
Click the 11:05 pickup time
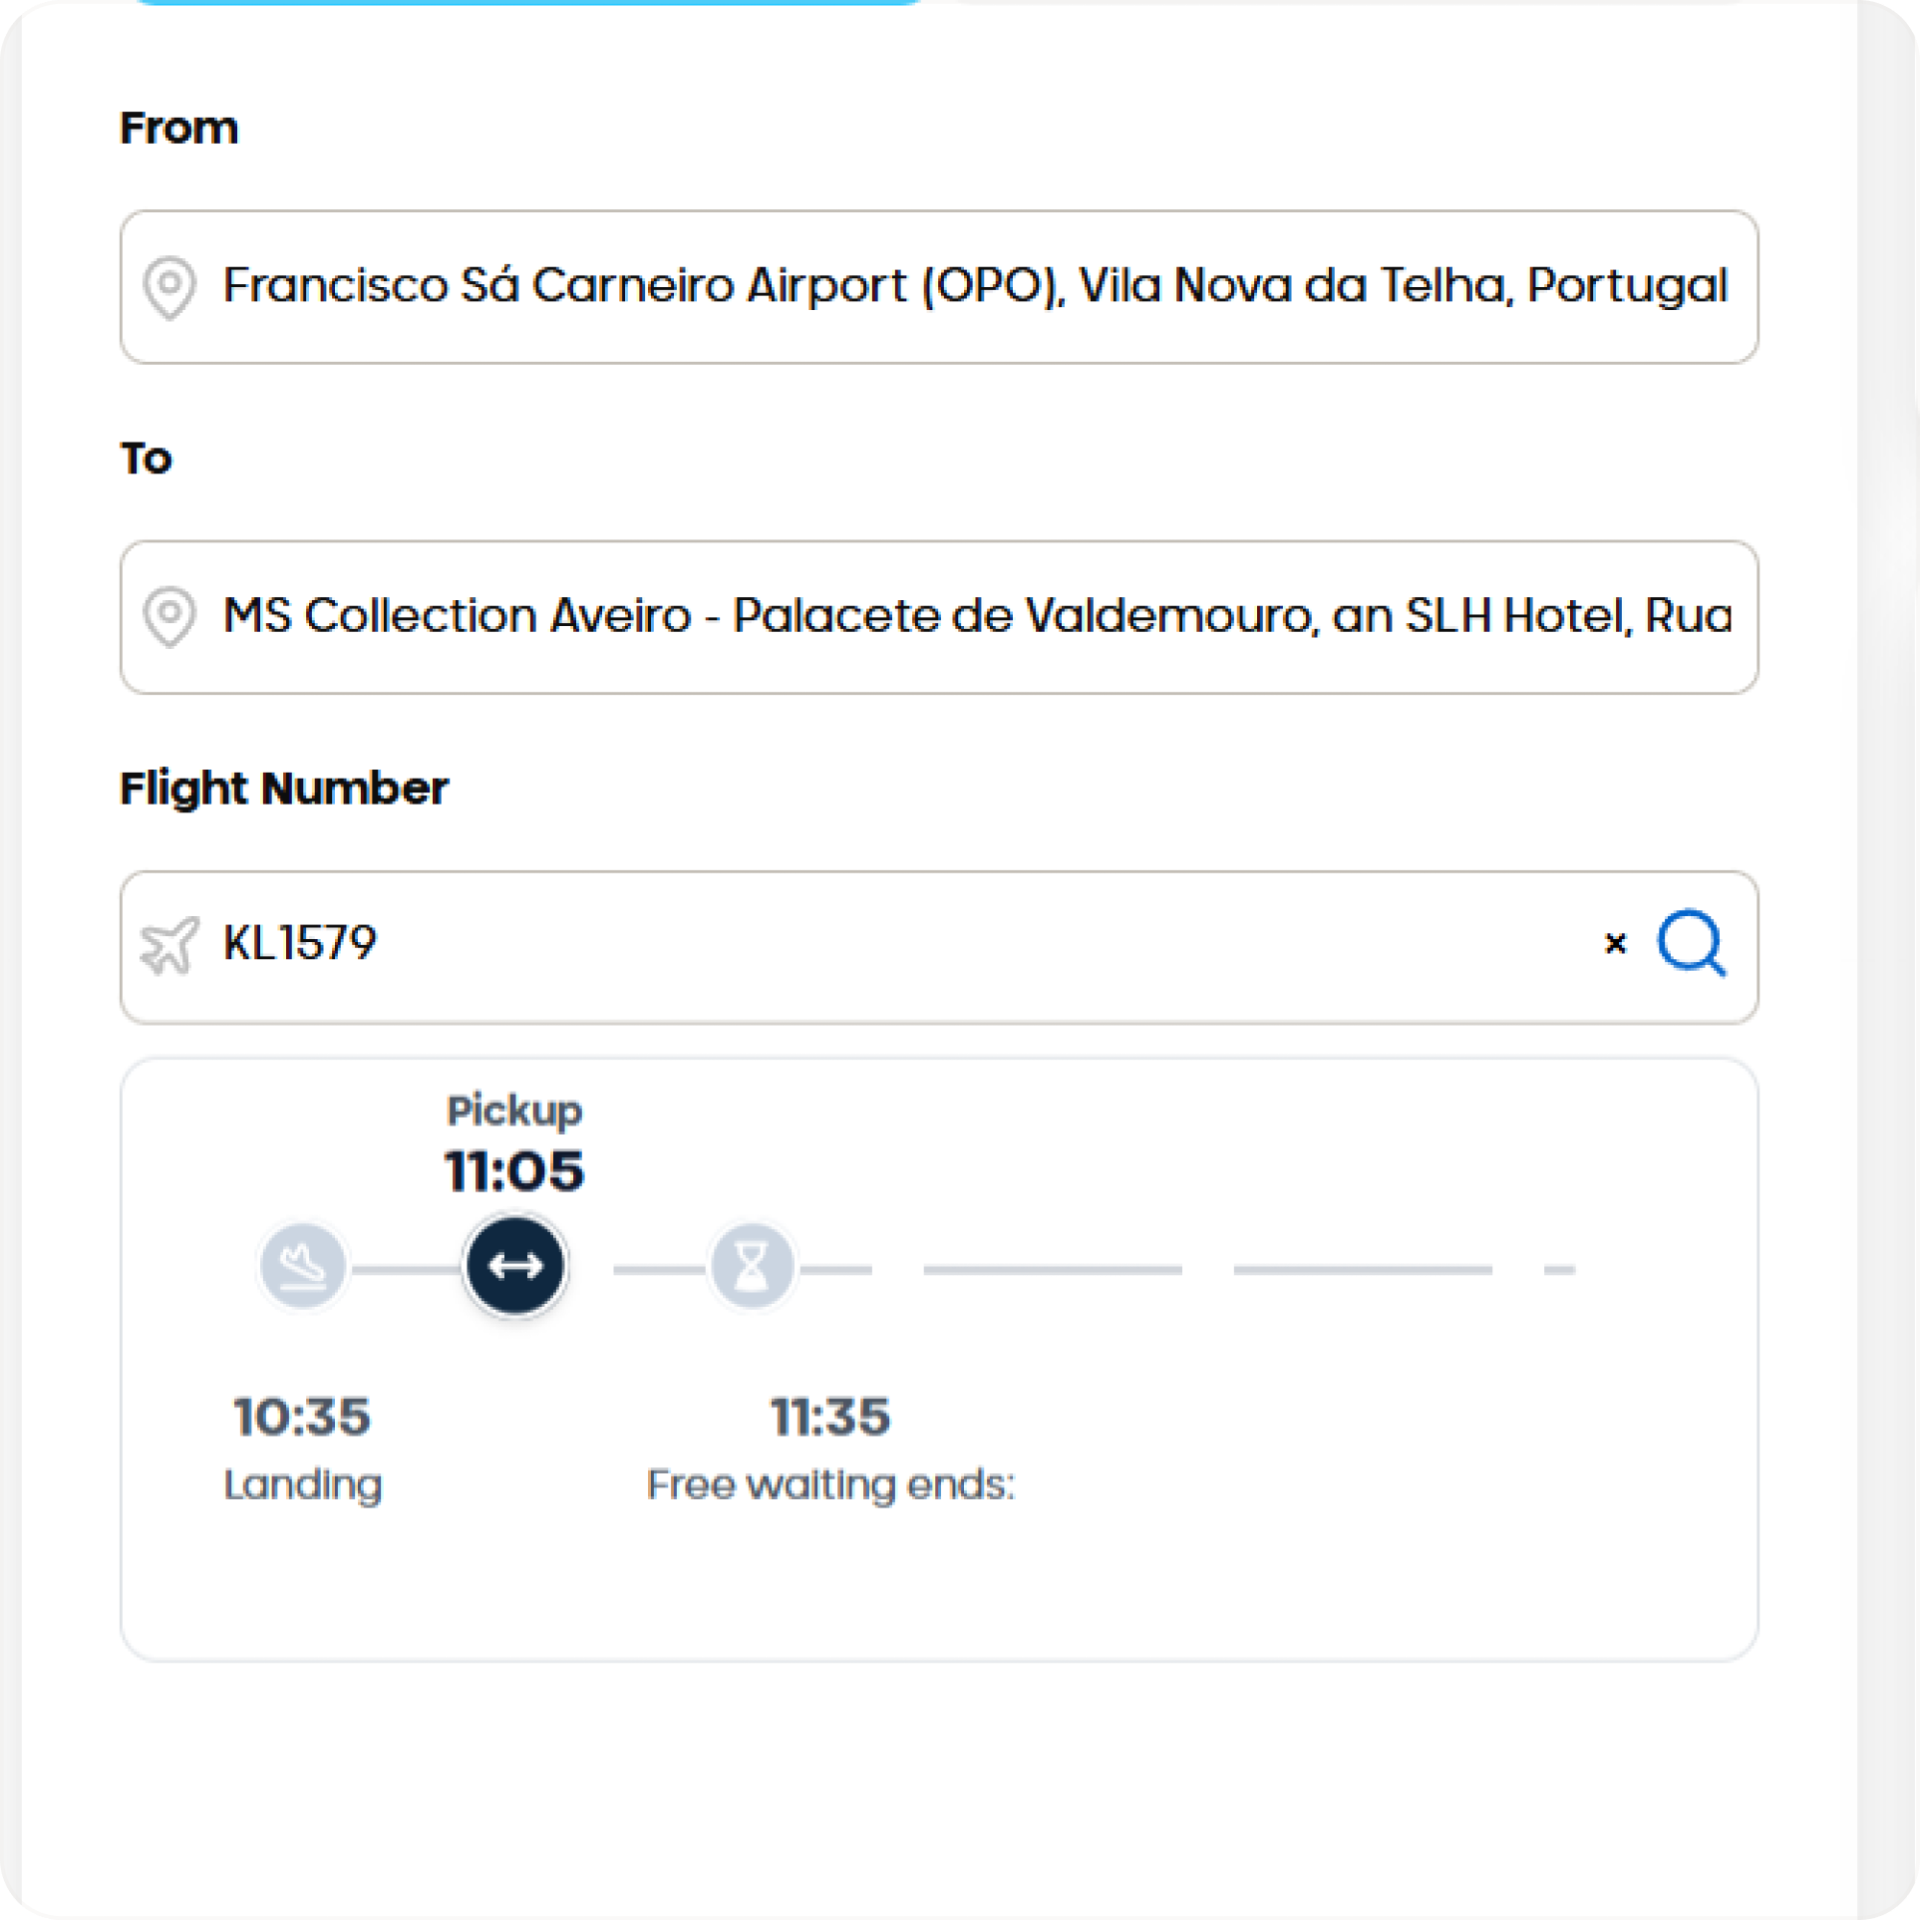[514, 1171]
